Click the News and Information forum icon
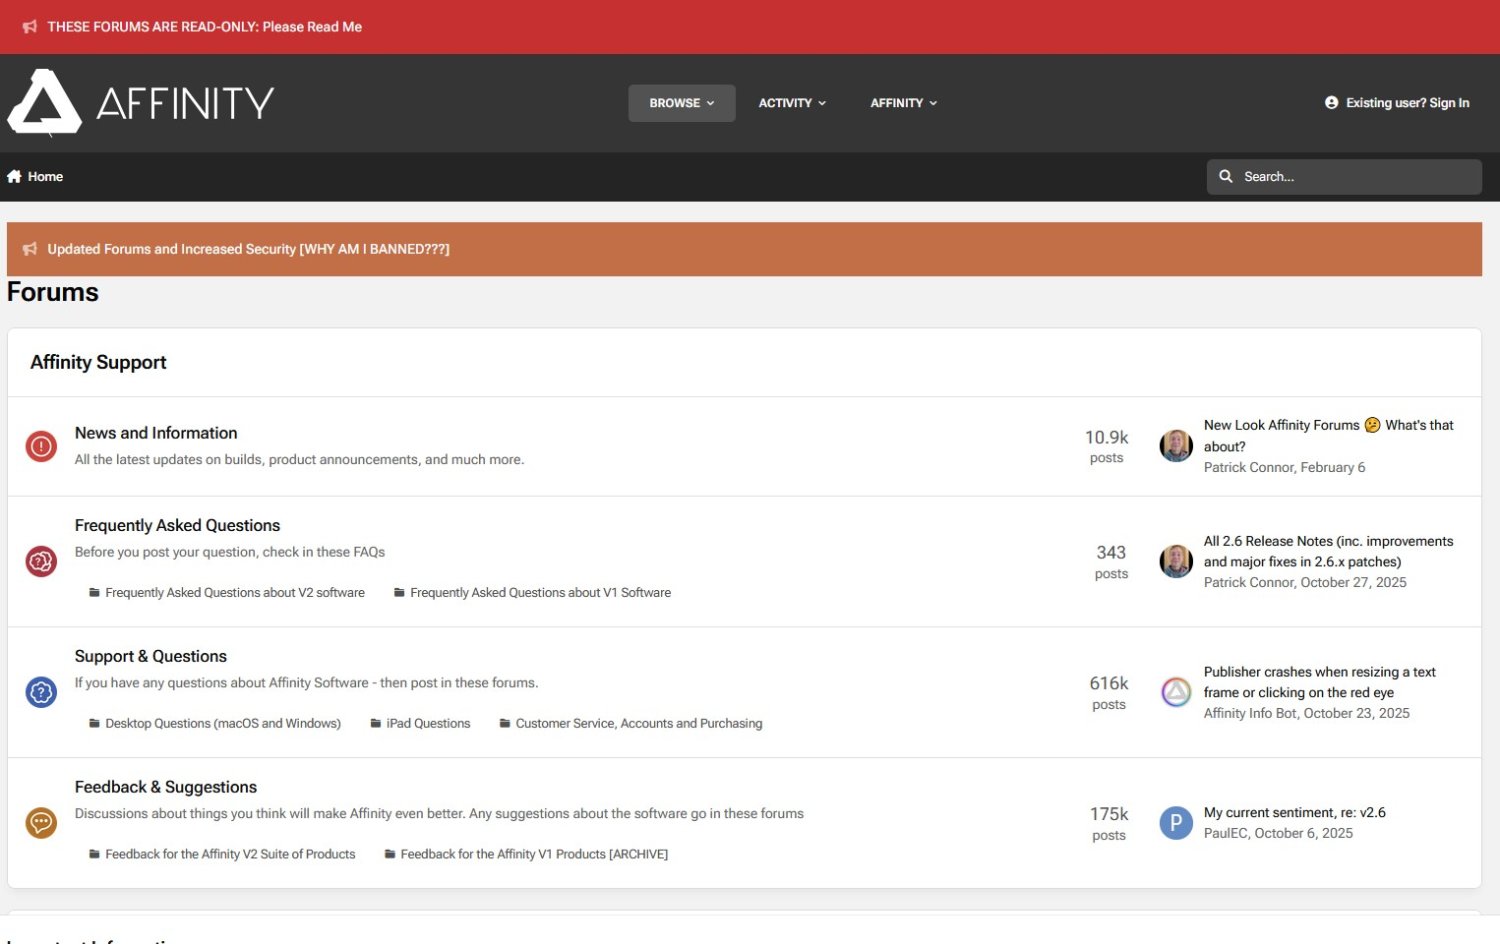The height and width of the screenshot is (944, 1500). [41, 446]
